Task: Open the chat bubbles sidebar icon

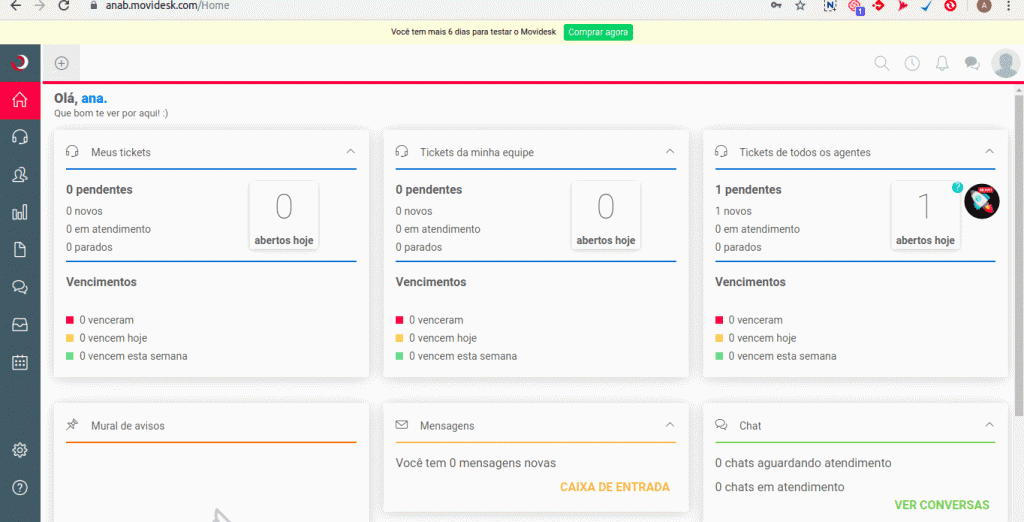Action: (x=20, y=287)
